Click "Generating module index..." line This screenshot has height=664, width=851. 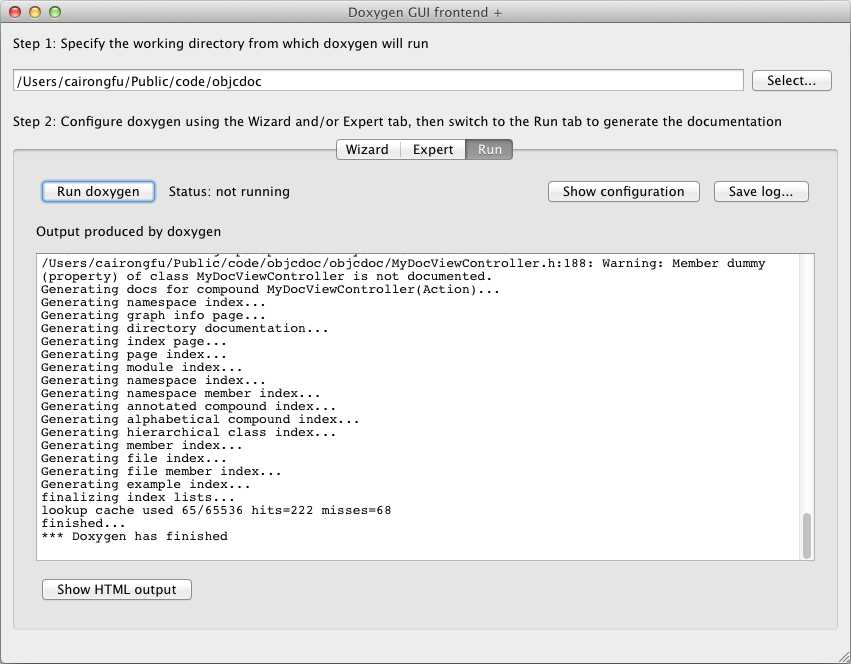tap(142, 367)
